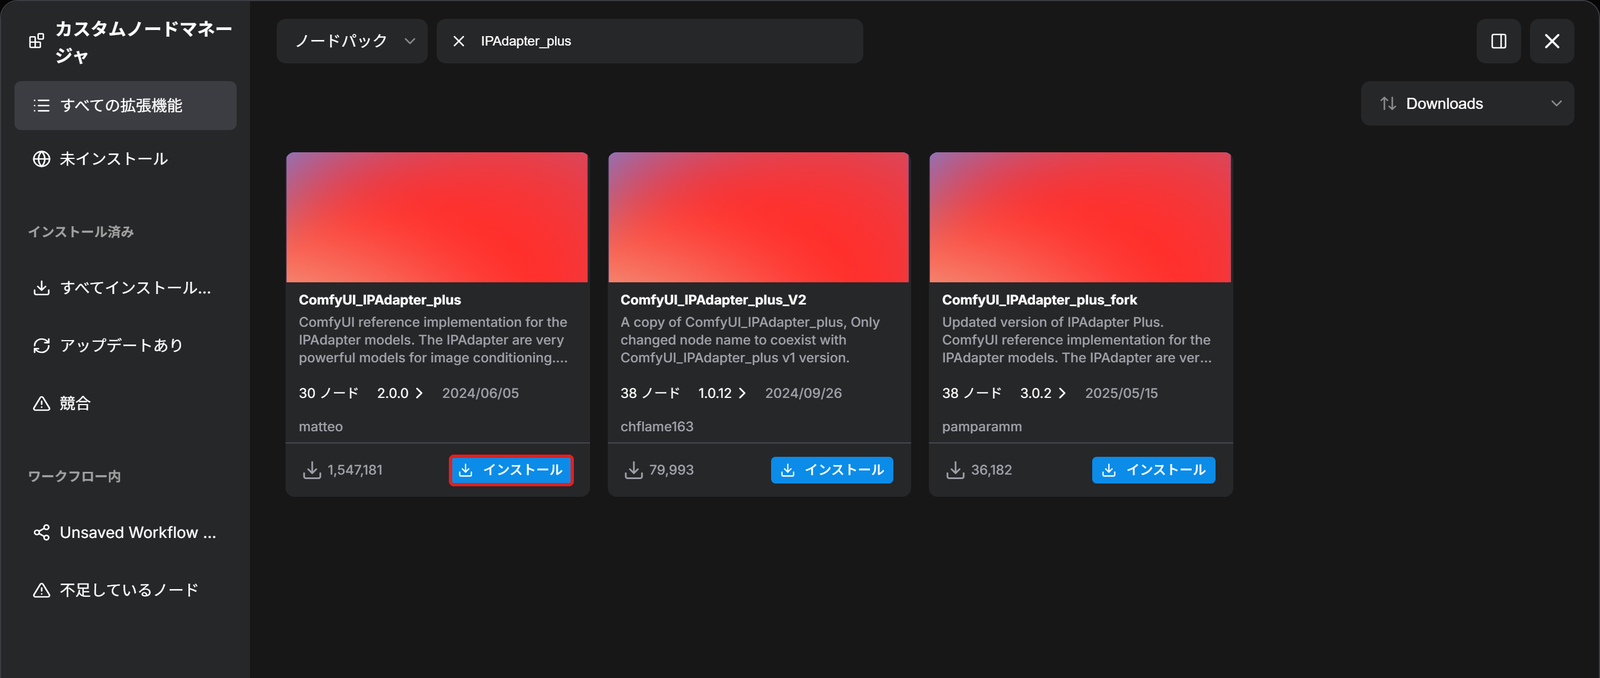Open the ノードパック filter dropdown
This screenshot has width=1600, height=678.
pos(352,41)
